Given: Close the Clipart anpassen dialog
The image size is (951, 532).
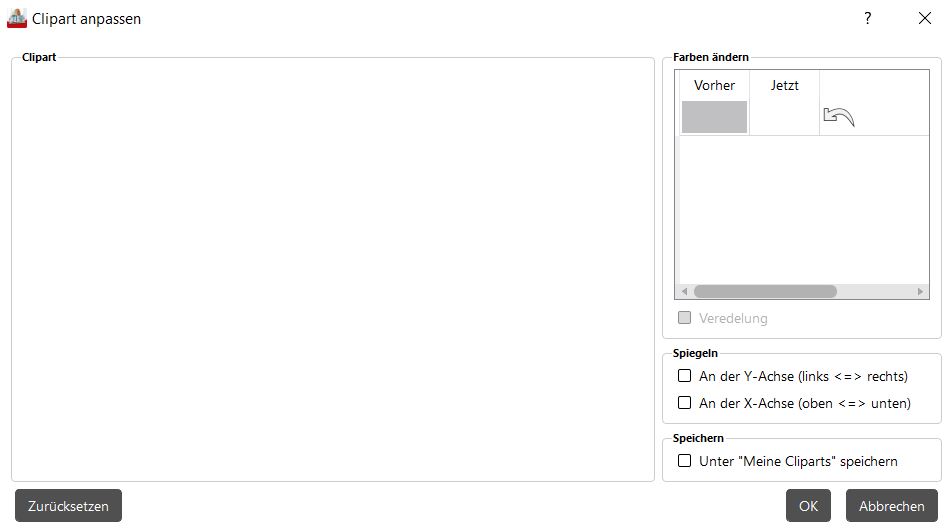Looking at the screenshot, I should pyautogui.click(x=924, y=18).
